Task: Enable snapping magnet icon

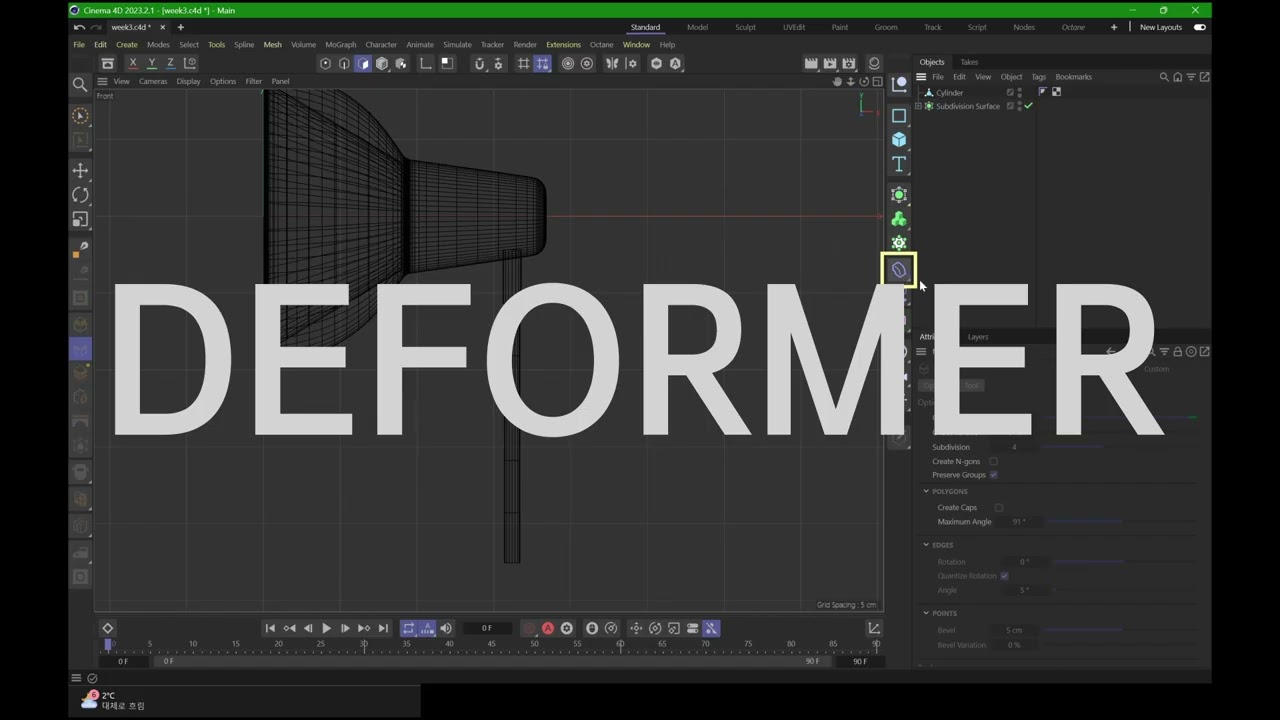Action: point(479,63)
